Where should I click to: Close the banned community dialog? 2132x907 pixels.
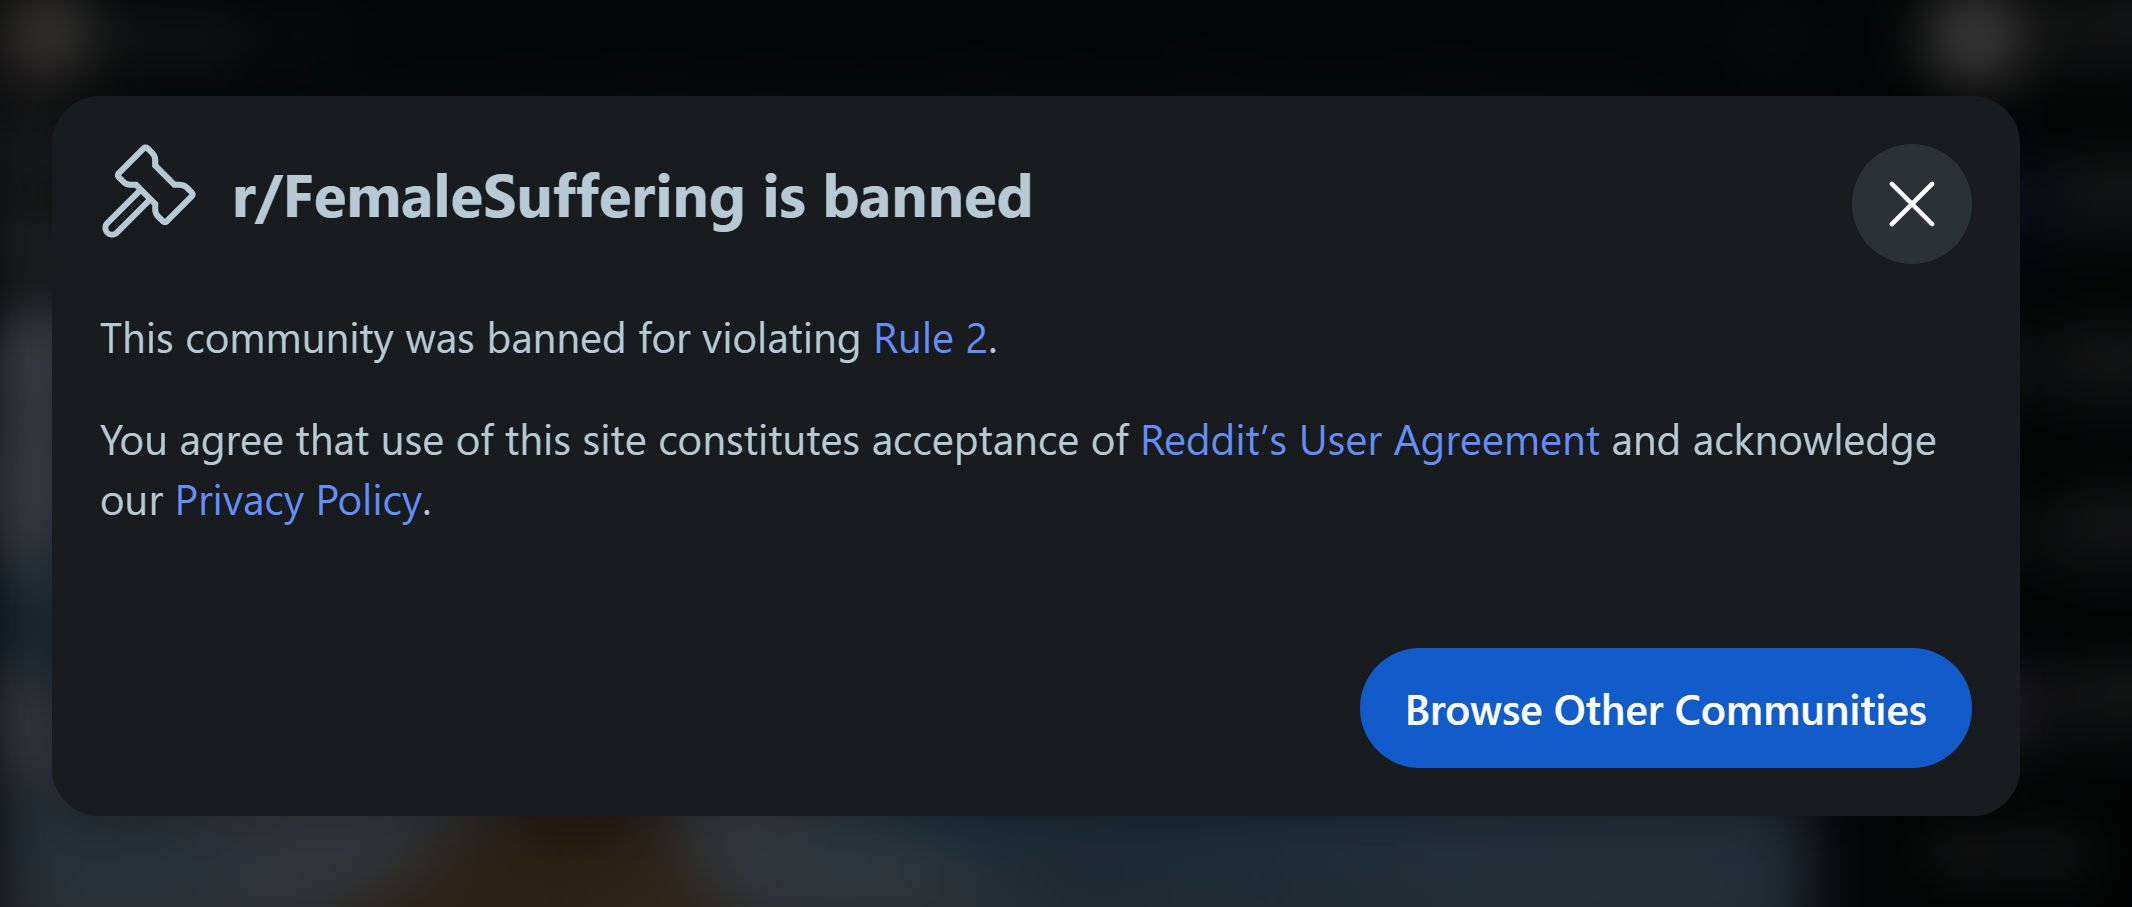(x=1911, y=204)
